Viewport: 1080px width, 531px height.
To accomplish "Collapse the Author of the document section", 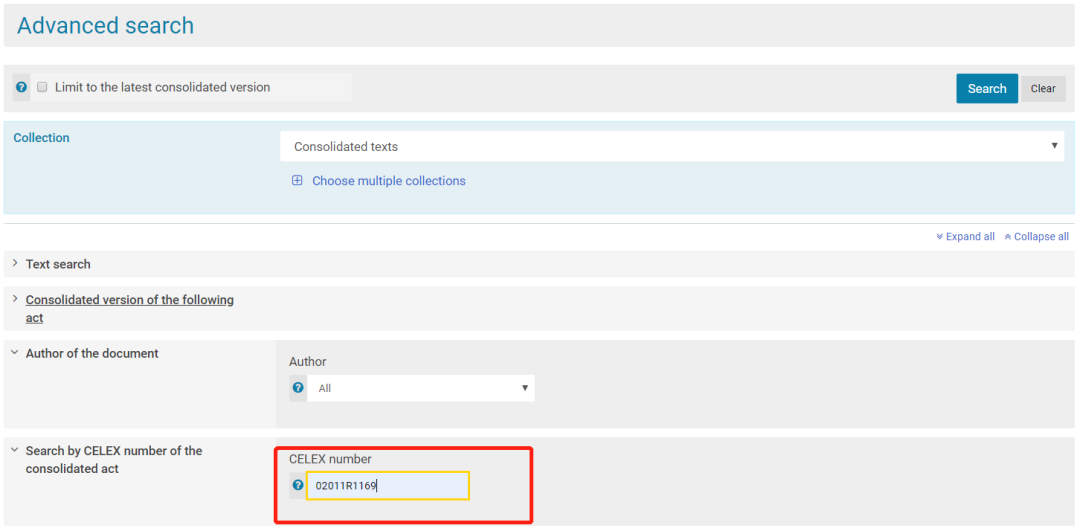I will 92,353.
